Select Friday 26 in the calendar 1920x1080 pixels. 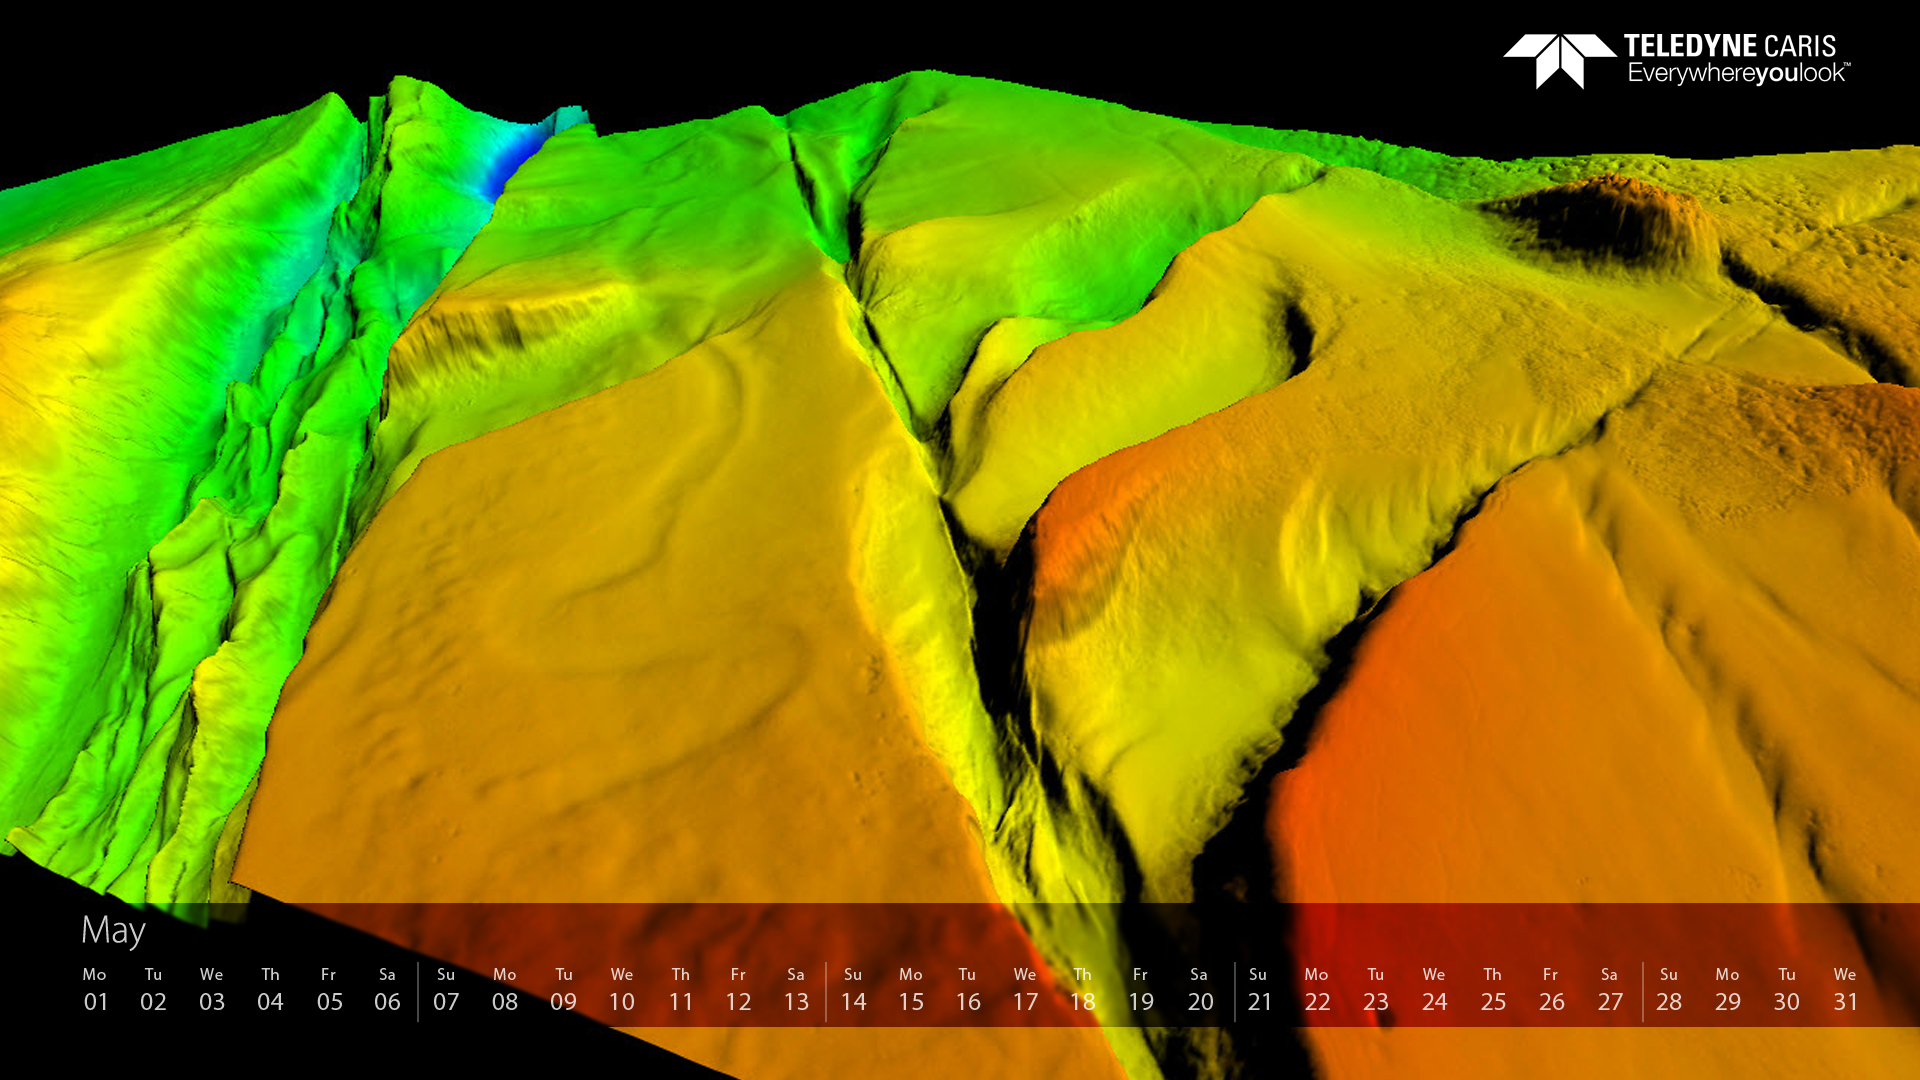pos(1551,989)
